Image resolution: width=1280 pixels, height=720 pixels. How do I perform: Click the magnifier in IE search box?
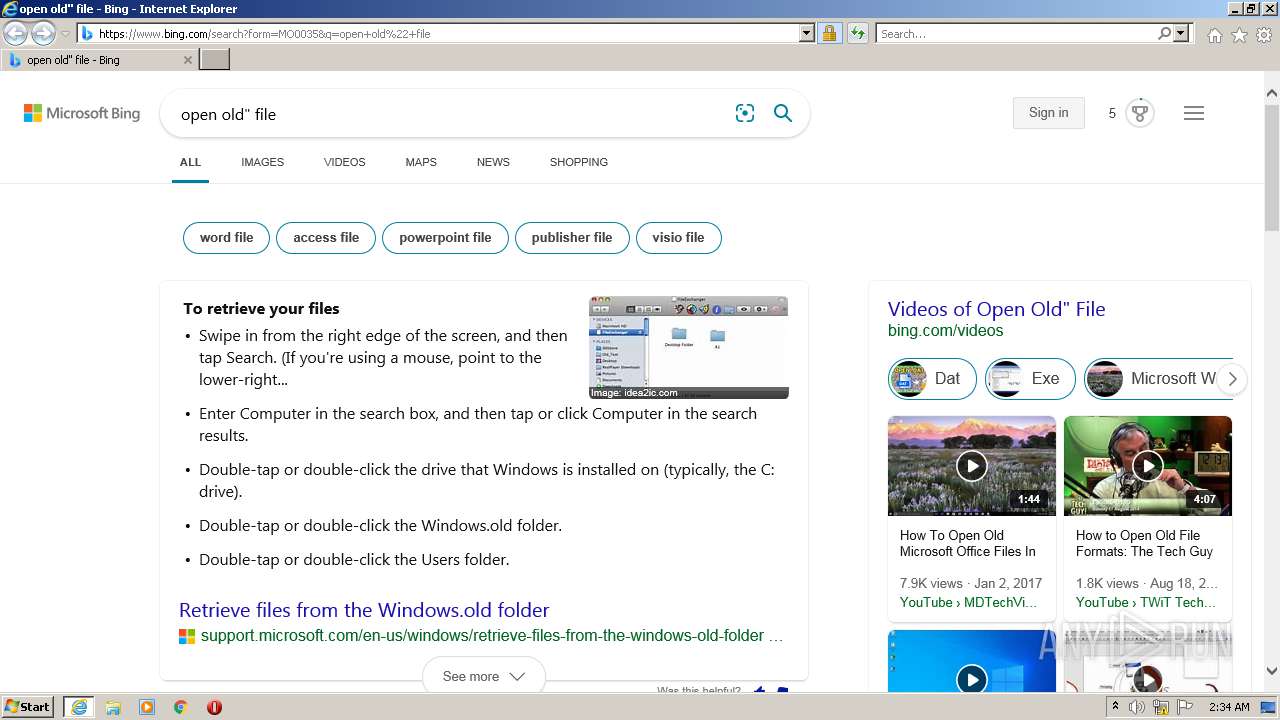[x=1164, y=33]
